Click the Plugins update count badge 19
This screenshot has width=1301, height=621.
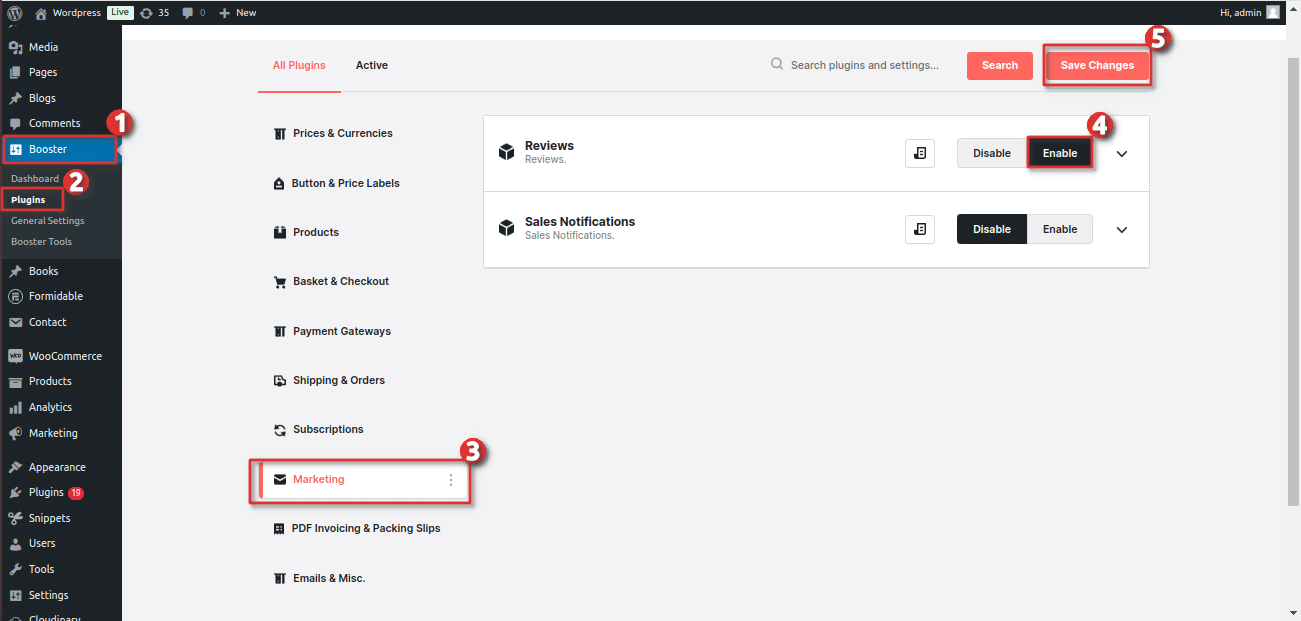point(76,493)
